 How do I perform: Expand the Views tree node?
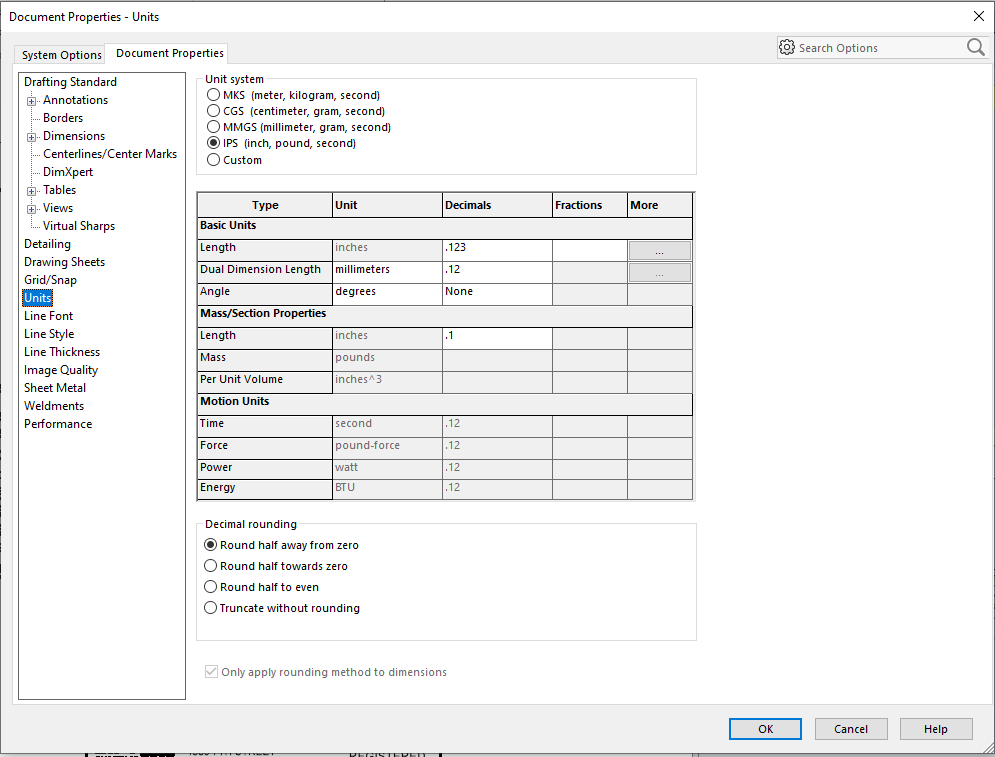[32, 209]
